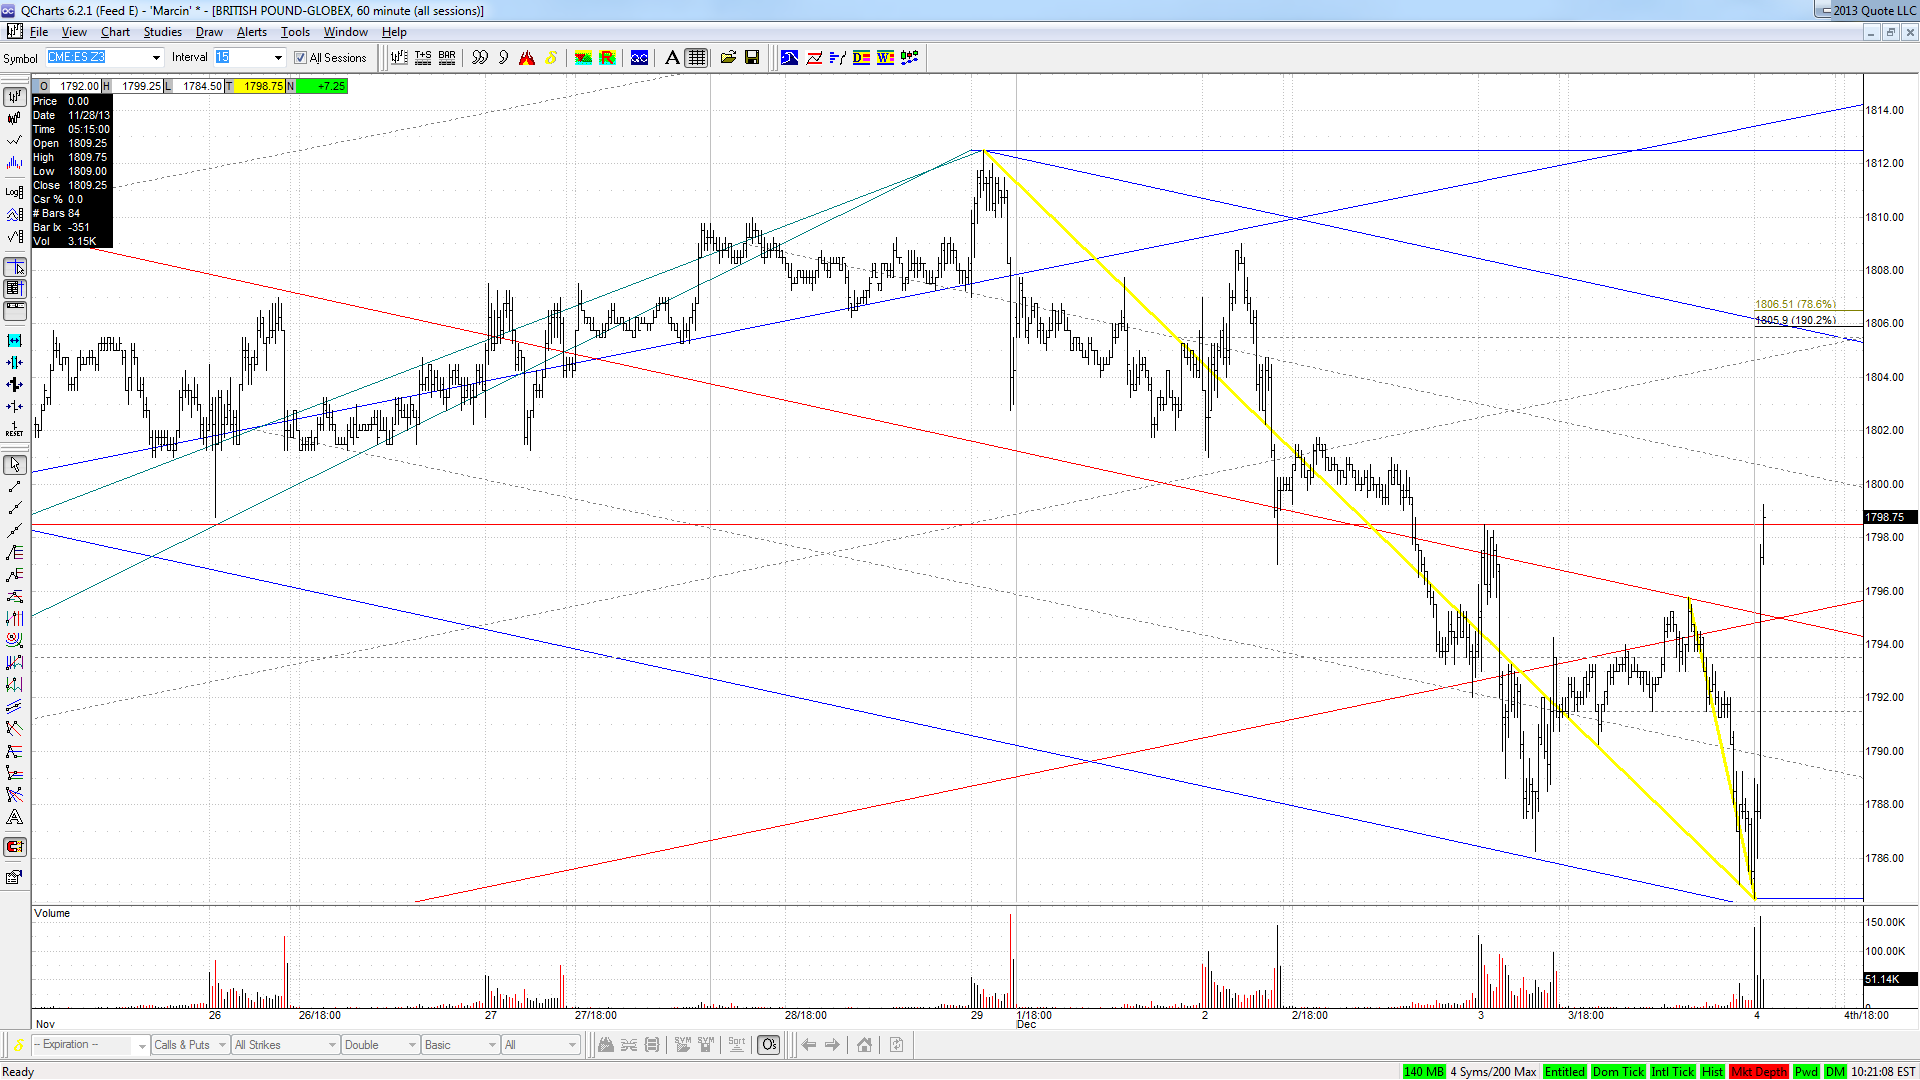This screenshot has height=1080, width=1920.
Task: Open the Draw menu
Action: [x=209, y=32]
